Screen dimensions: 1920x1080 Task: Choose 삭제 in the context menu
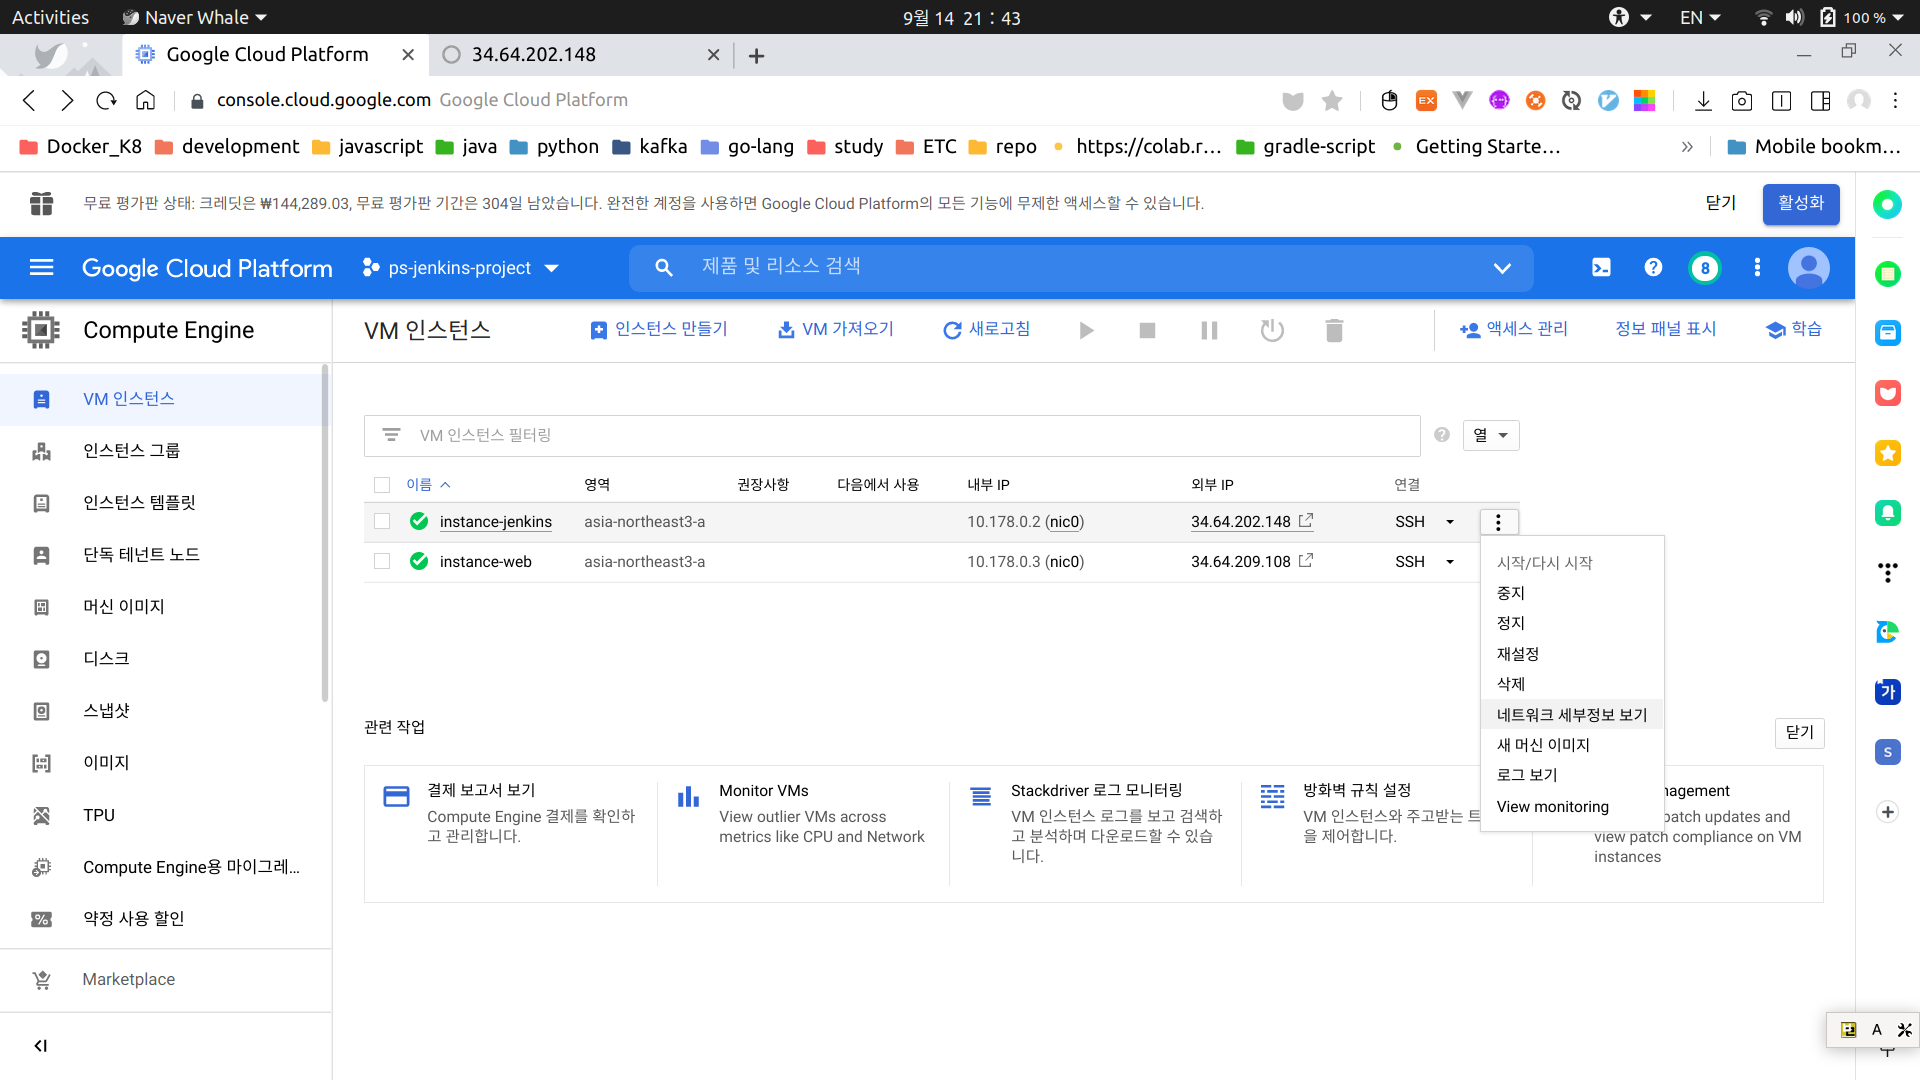(1510, 684)
